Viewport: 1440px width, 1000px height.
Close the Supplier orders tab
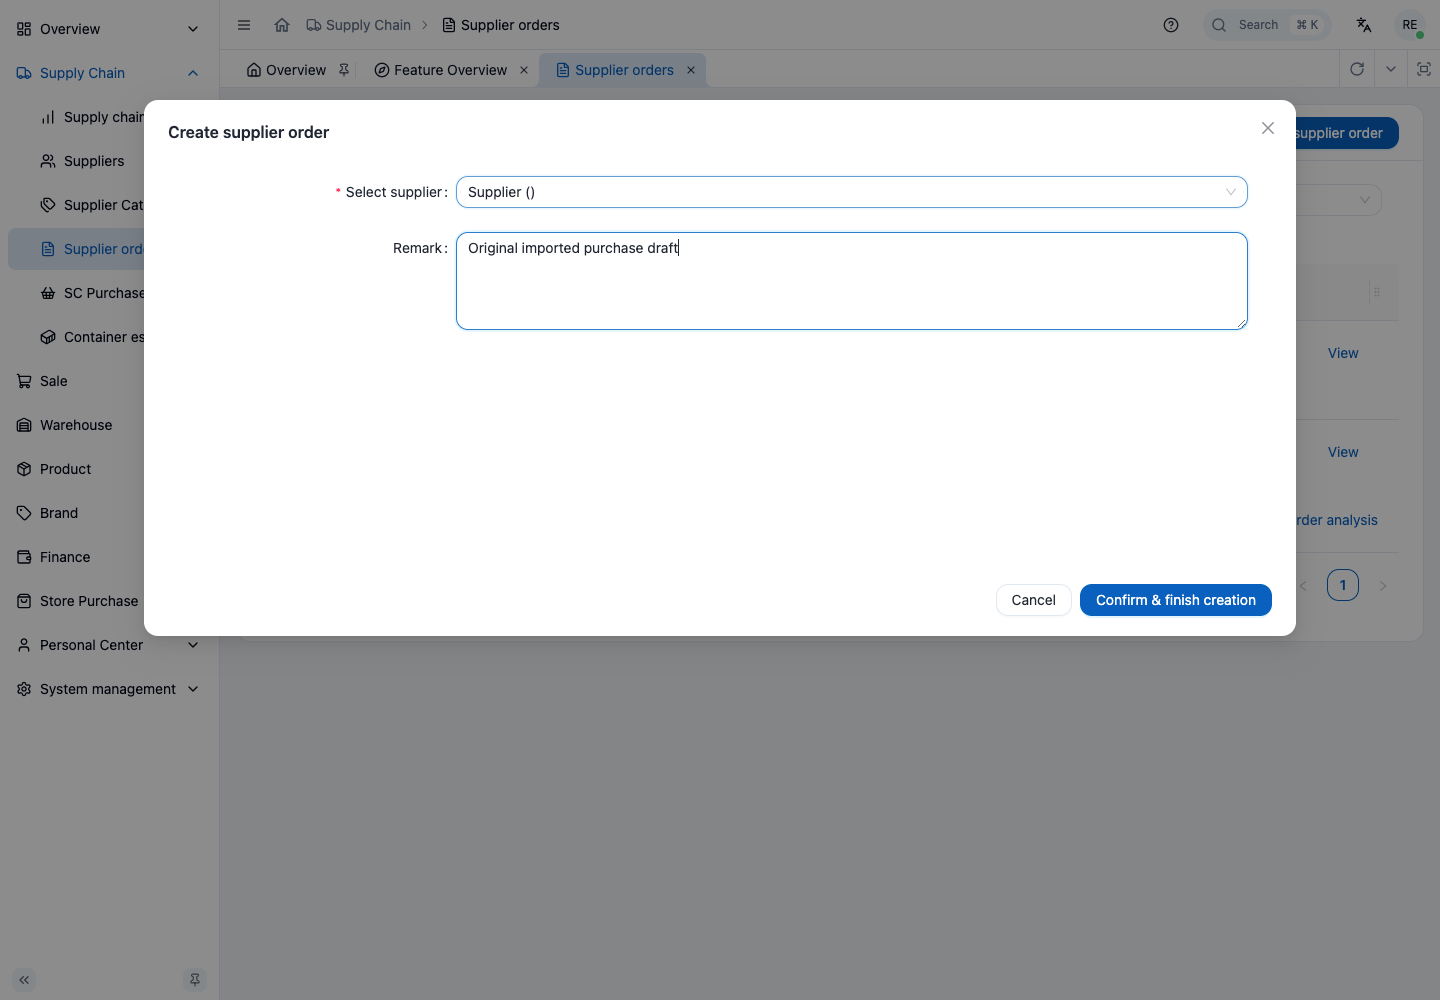691,70
